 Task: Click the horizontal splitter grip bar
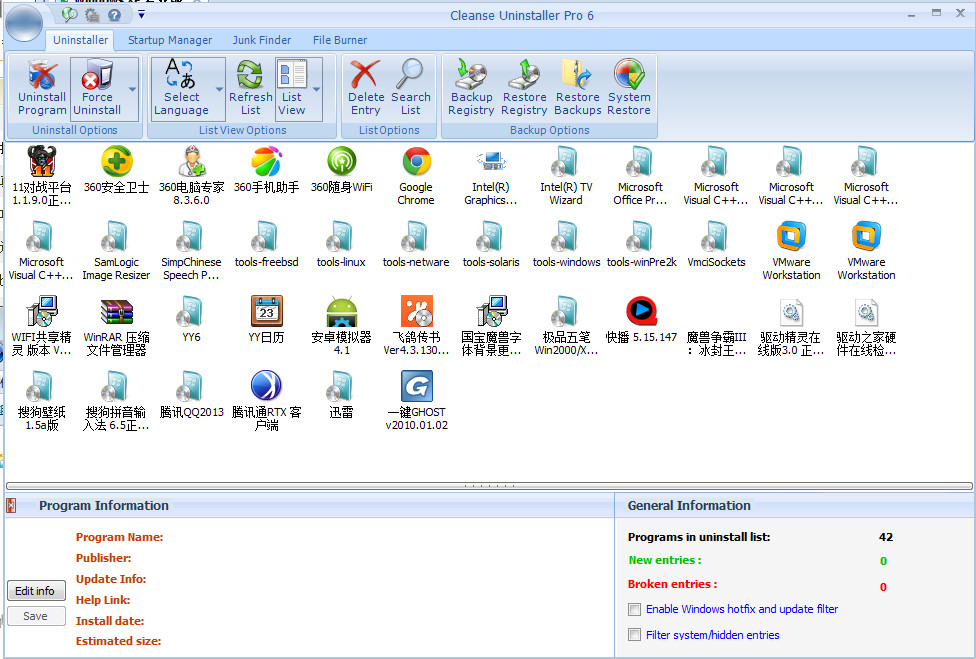pos(489,485)
